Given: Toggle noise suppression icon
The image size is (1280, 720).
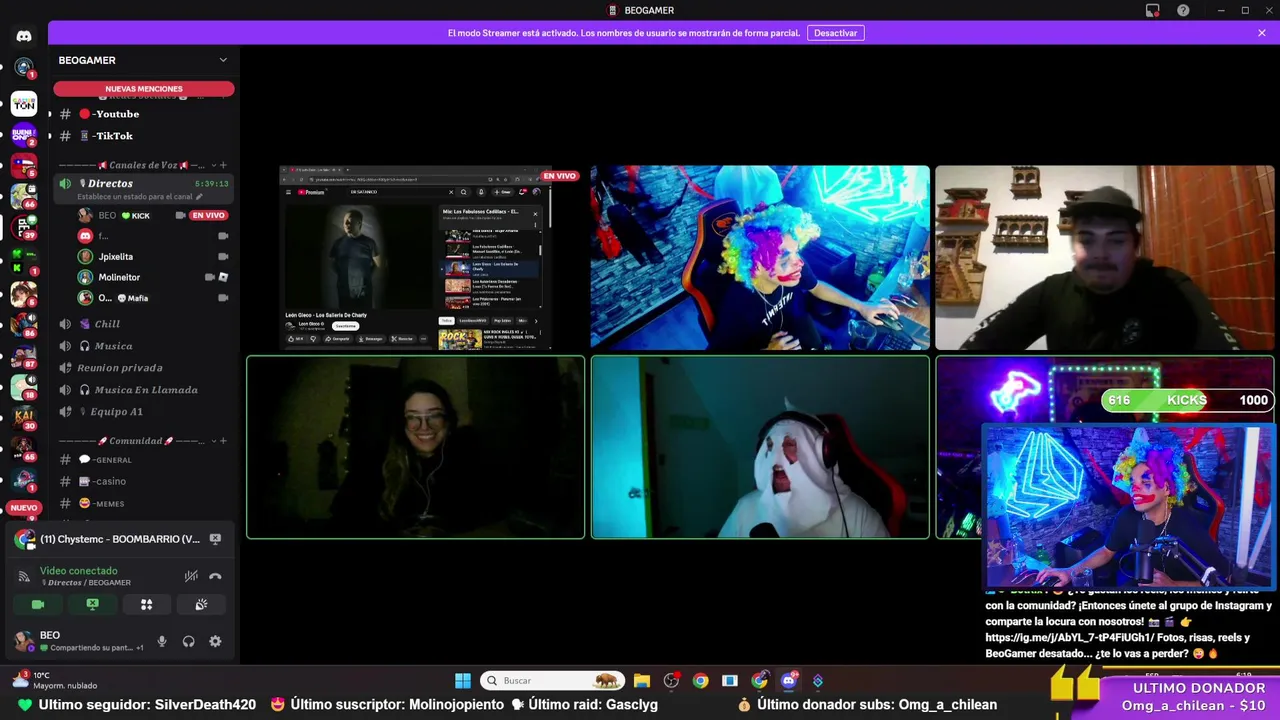Looking at the screenshot, I should pyautogui.click(x=191, y=576).
